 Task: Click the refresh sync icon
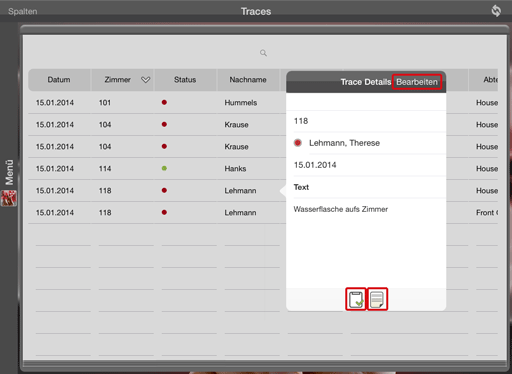pos(496,11)
